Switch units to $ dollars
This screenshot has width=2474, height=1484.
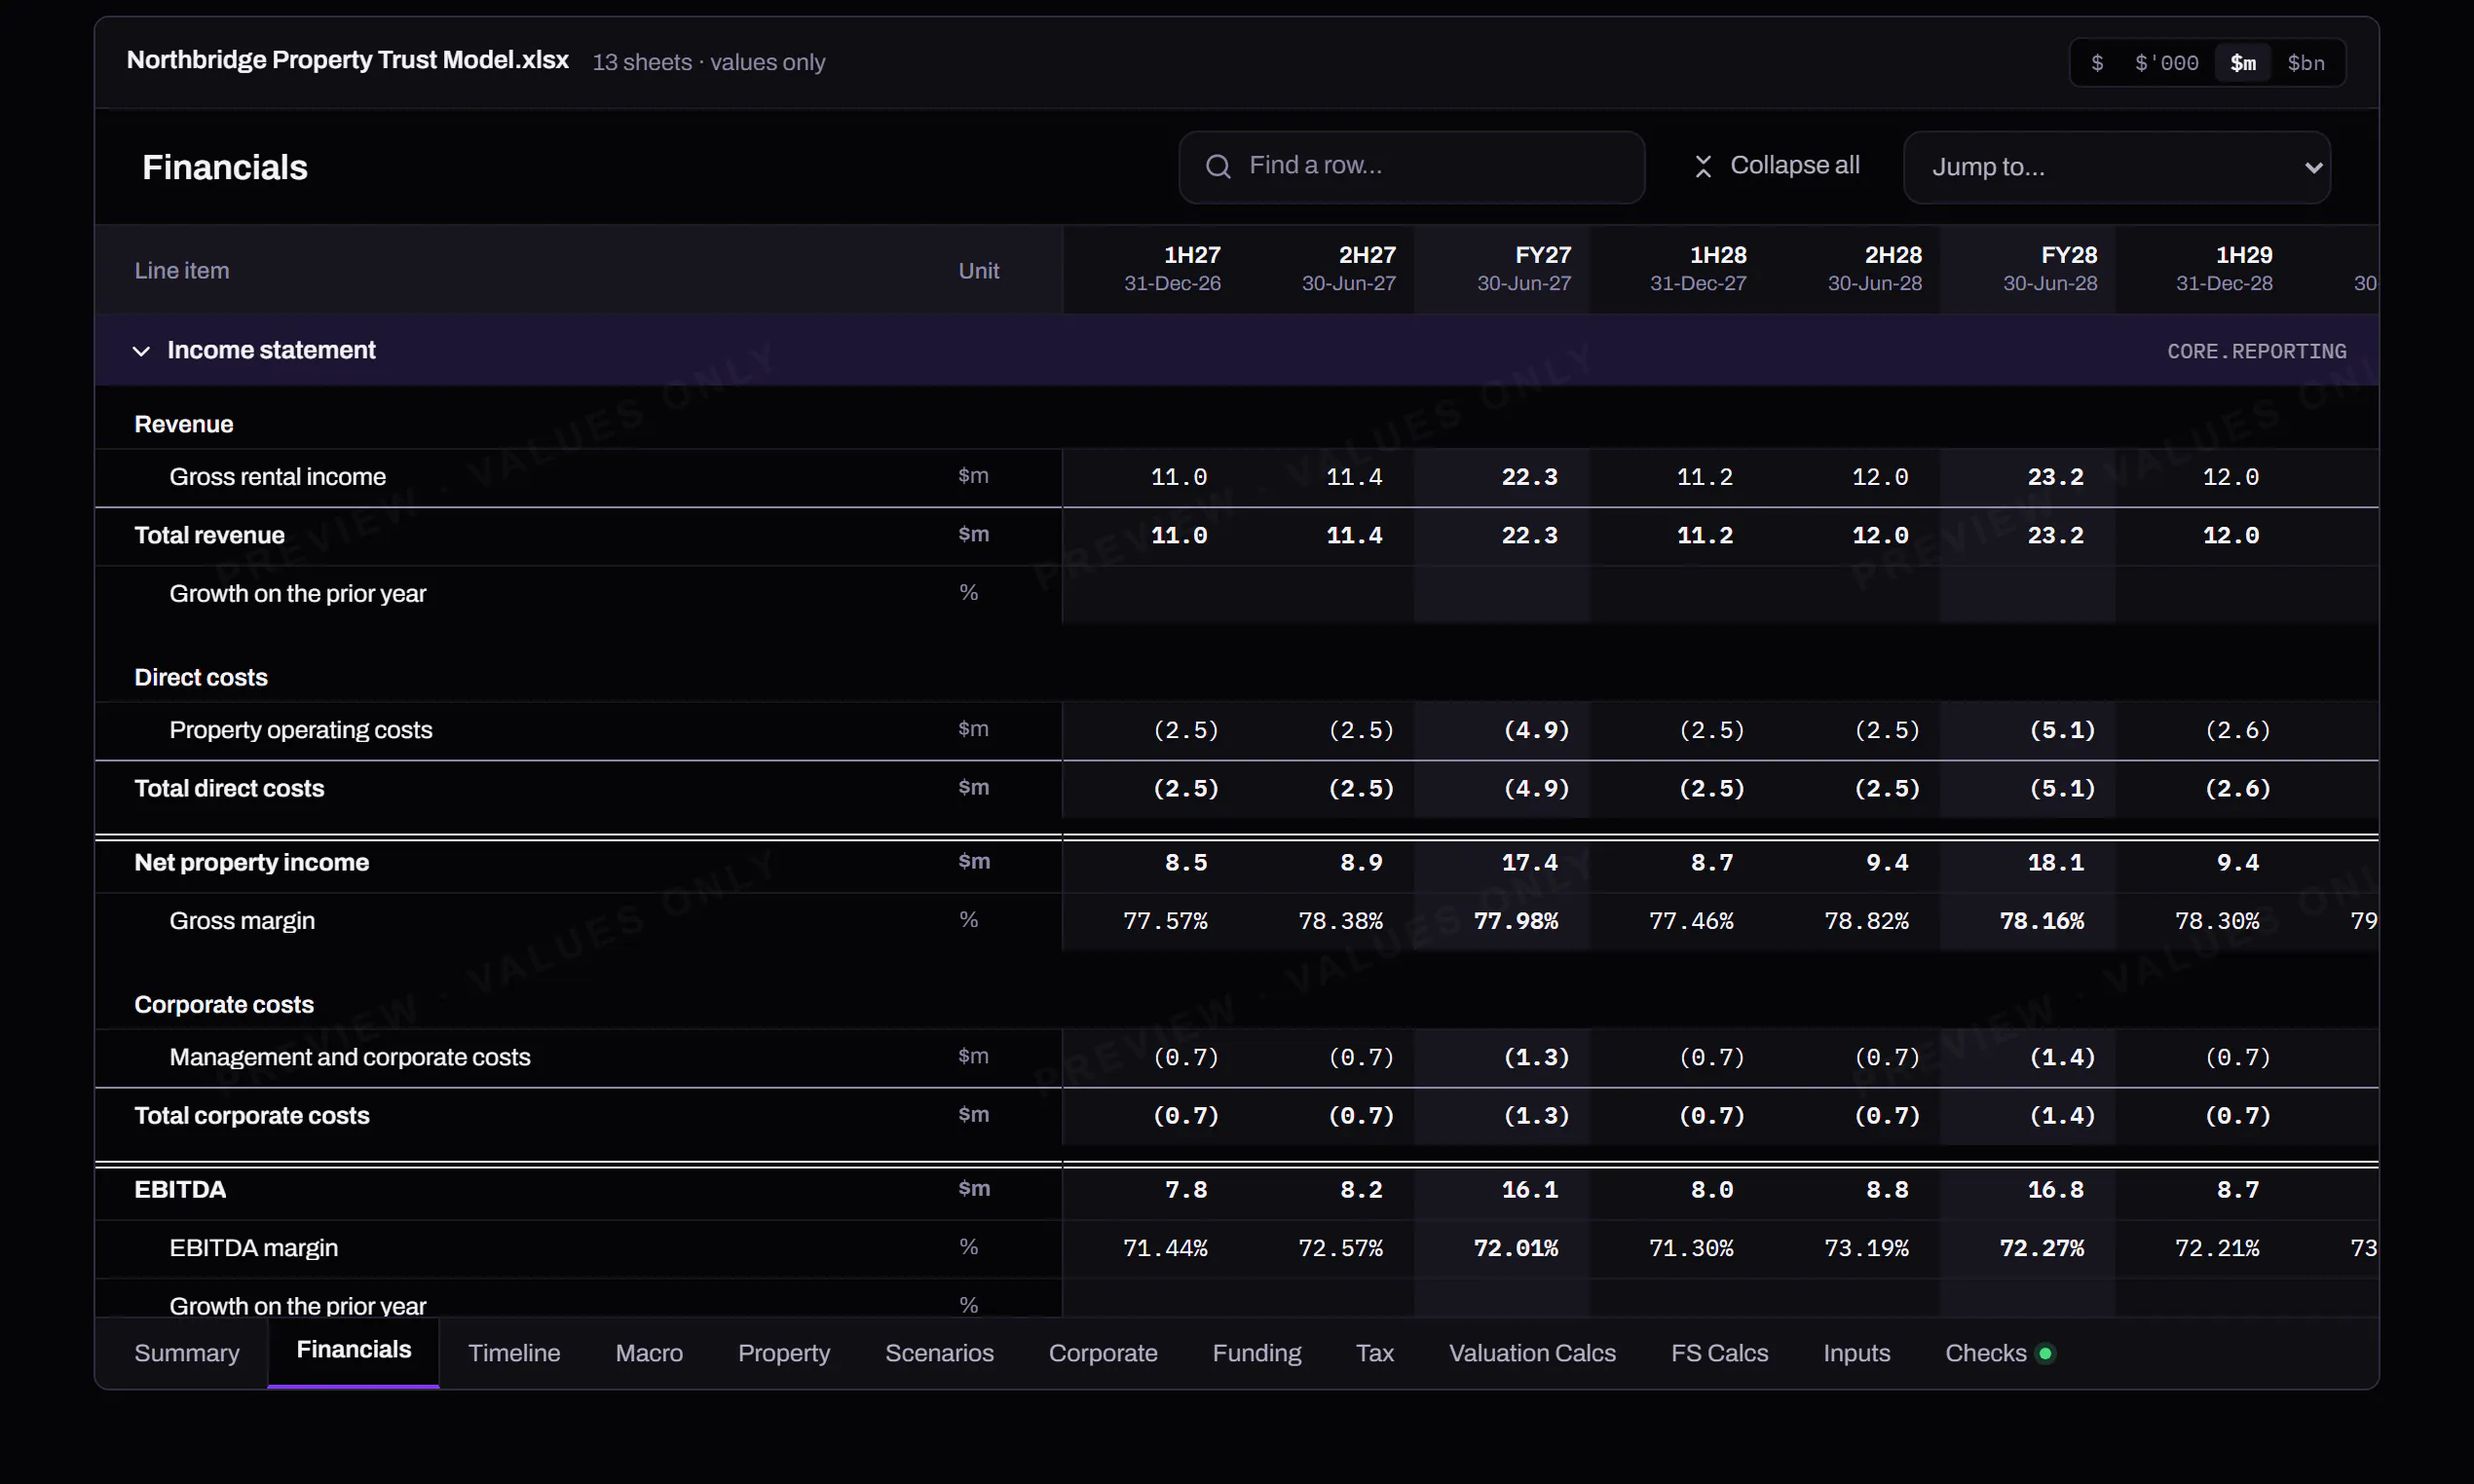2097,63
